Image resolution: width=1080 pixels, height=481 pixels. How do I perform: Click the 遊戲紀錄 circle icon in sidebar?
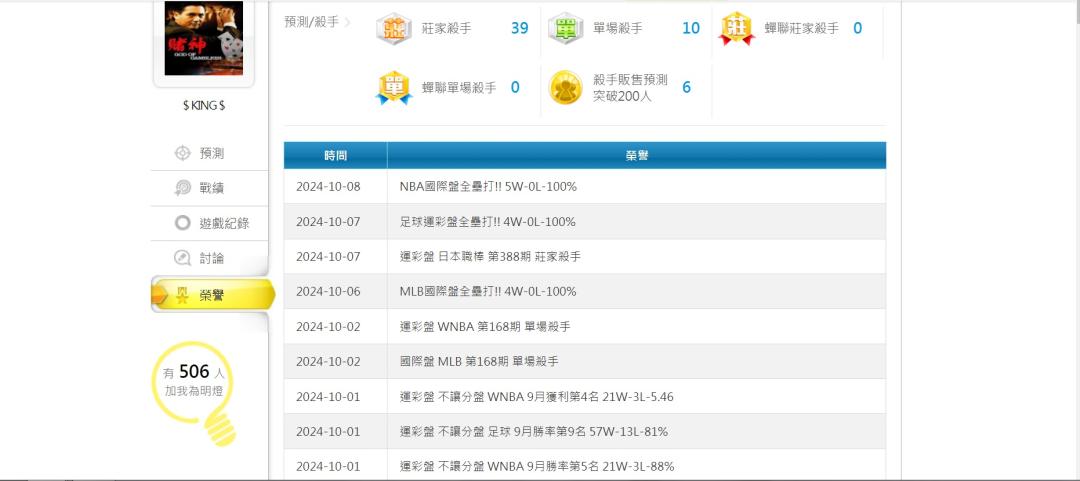pyautogui.click(x=182, y=223)
